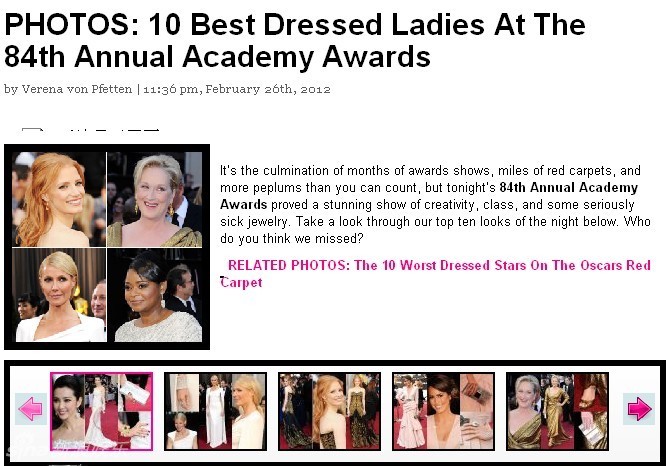Click author name Verena von Pfetten
667x466 pixels.
77,89
